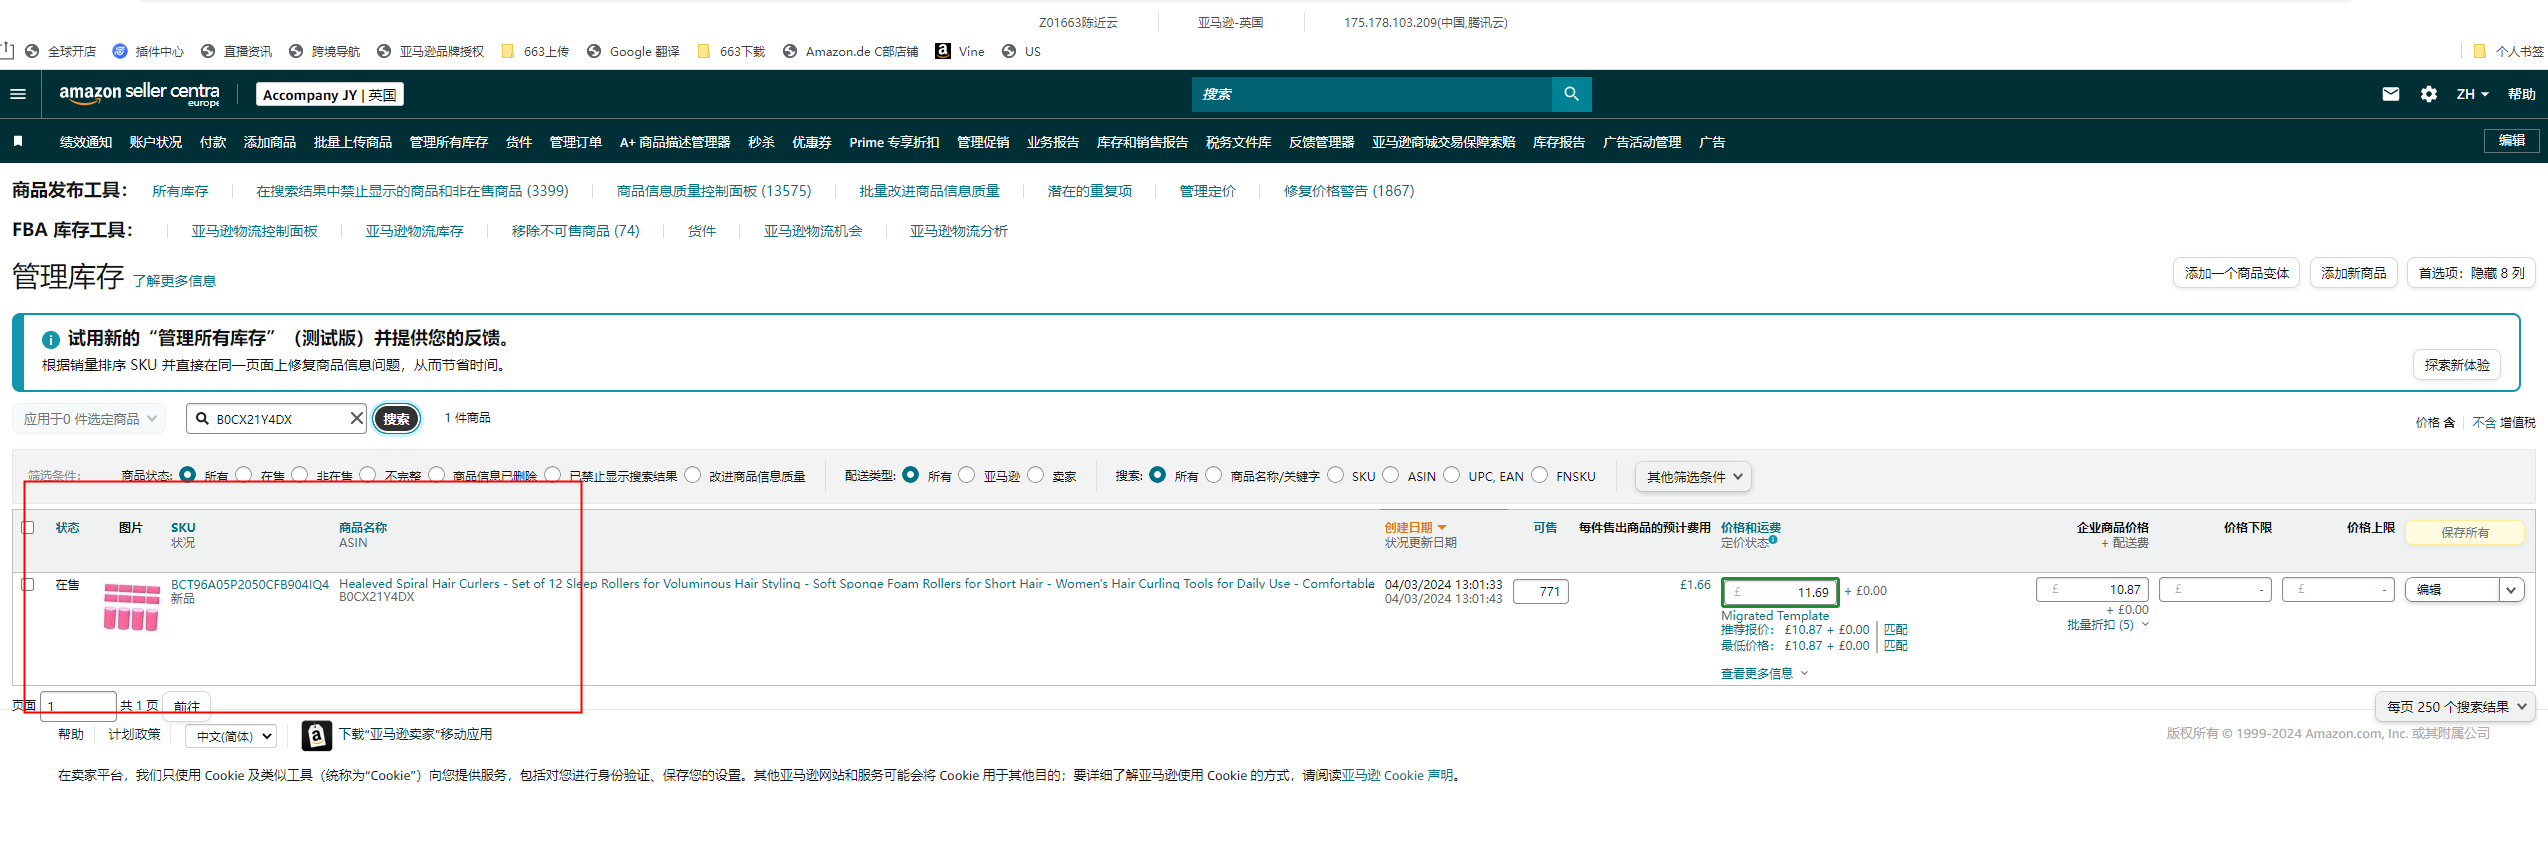Click the header search magnifier button

click(1571, 94)
